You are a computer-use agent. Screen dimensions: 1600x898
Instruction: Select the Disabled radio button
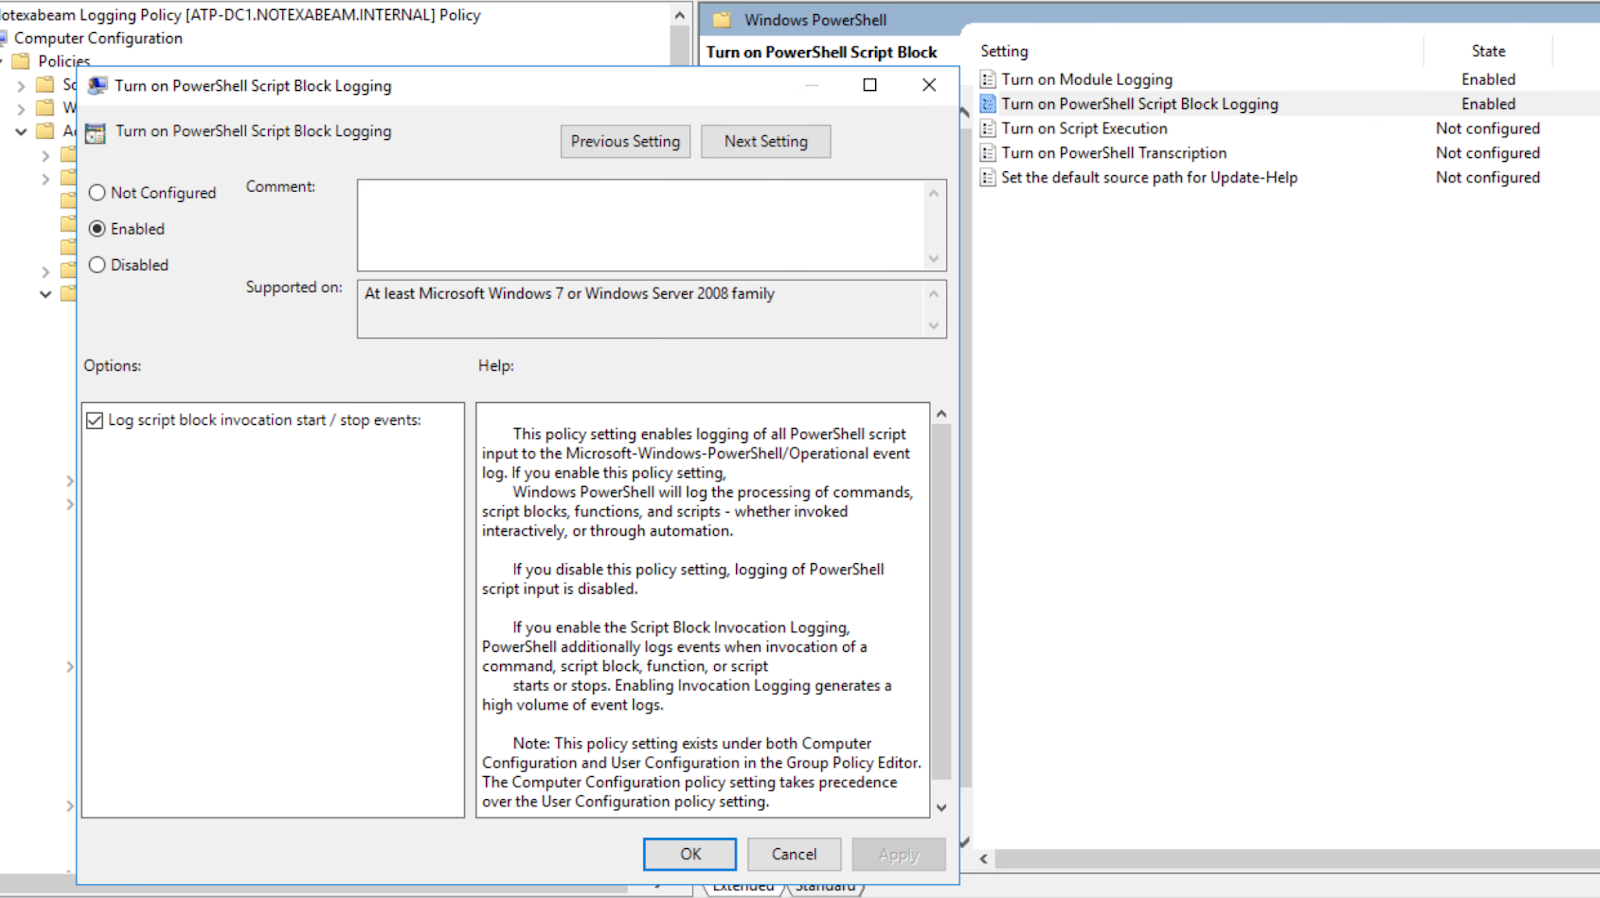pyautogui.click(x=97, y=265)
